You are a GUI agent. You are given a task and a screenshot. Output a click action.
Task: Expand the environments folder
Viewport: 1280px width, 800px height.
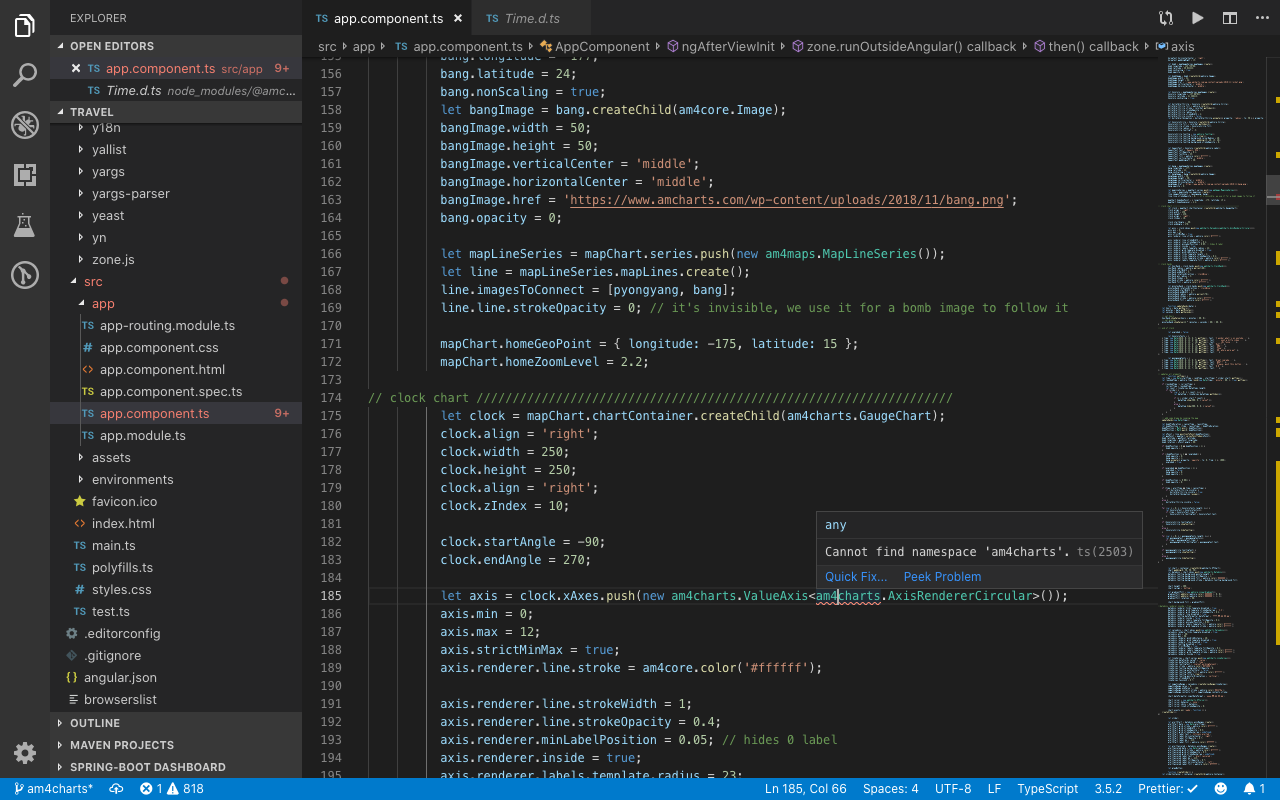pyautogui.click(x=176, y=480)
